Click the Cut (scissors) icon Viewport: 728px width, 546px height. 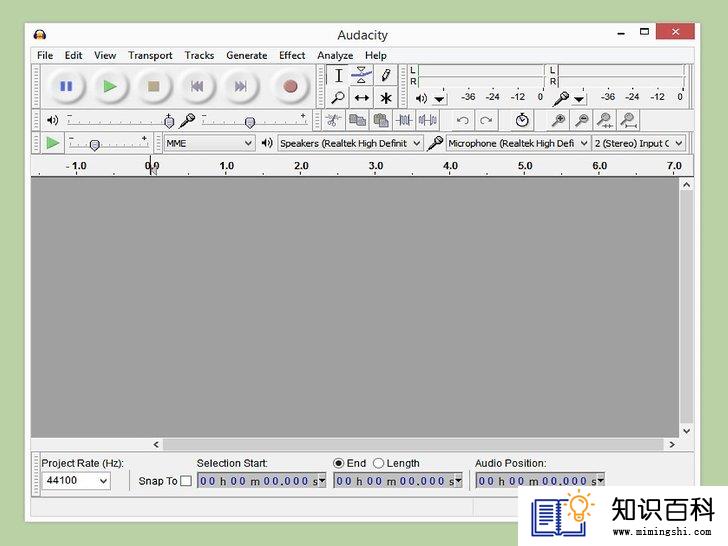pyautogui.click(x=333, y=120)
